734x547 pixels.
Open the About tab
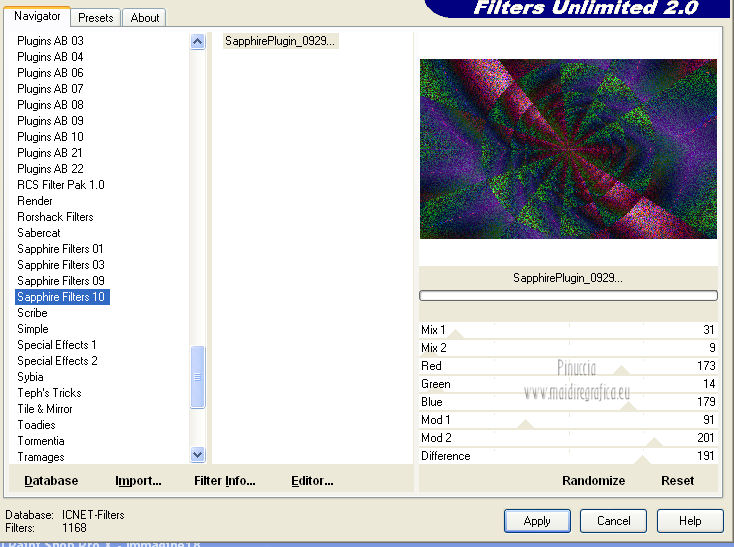point(145,18)
